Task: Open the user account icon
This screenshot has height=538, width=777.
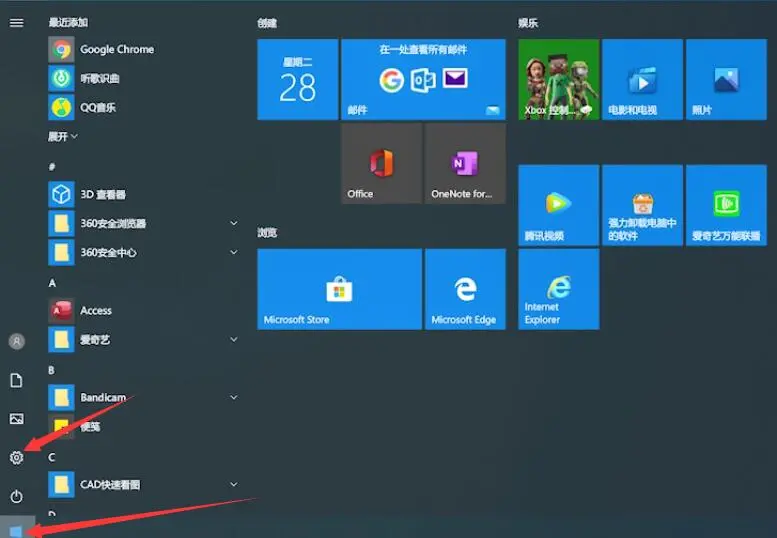Action: pos(16,341)
